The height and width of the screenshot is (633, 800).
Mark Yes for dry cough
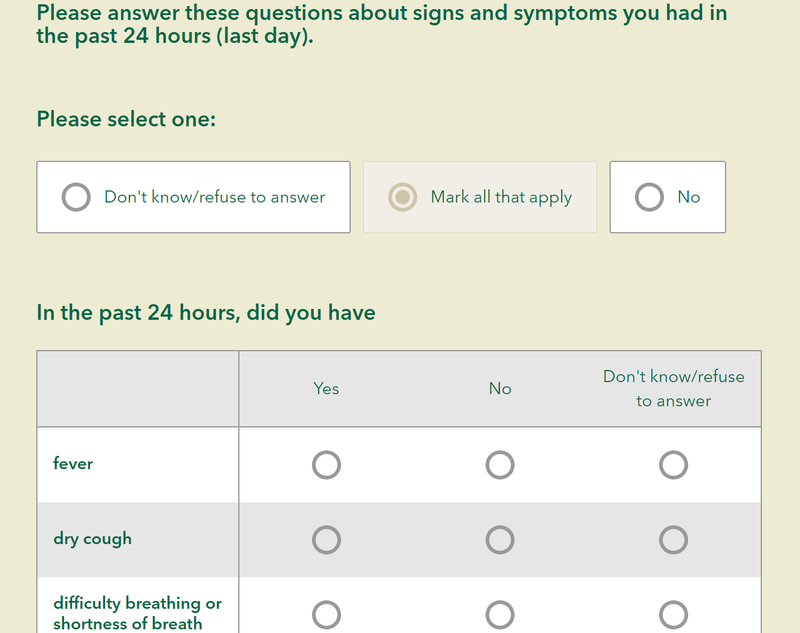click(x=326, y=539)
